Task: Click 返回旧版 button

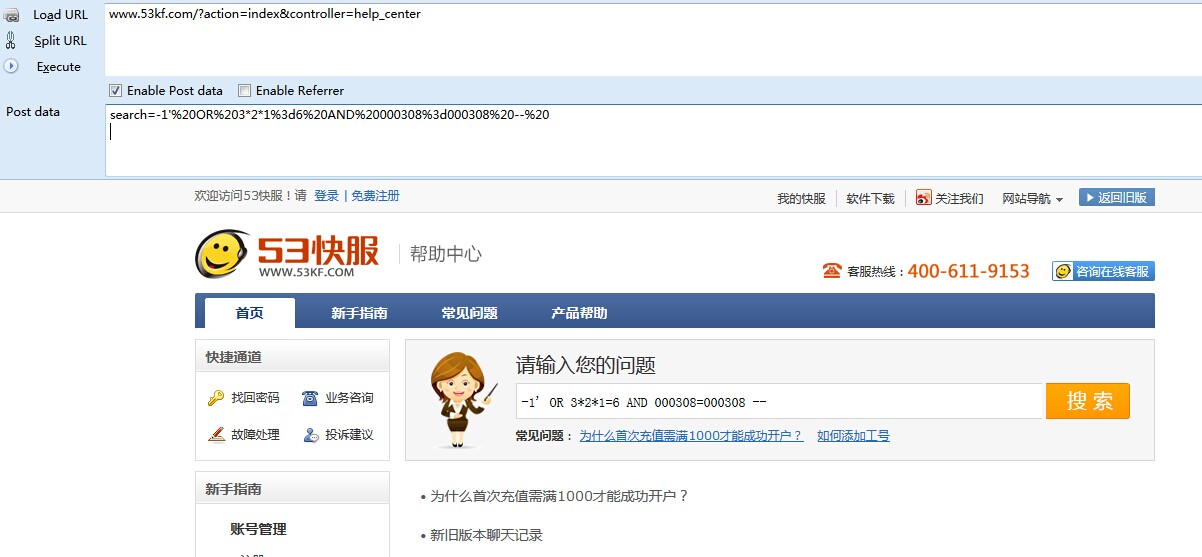Action: [x=1116, y=197]
